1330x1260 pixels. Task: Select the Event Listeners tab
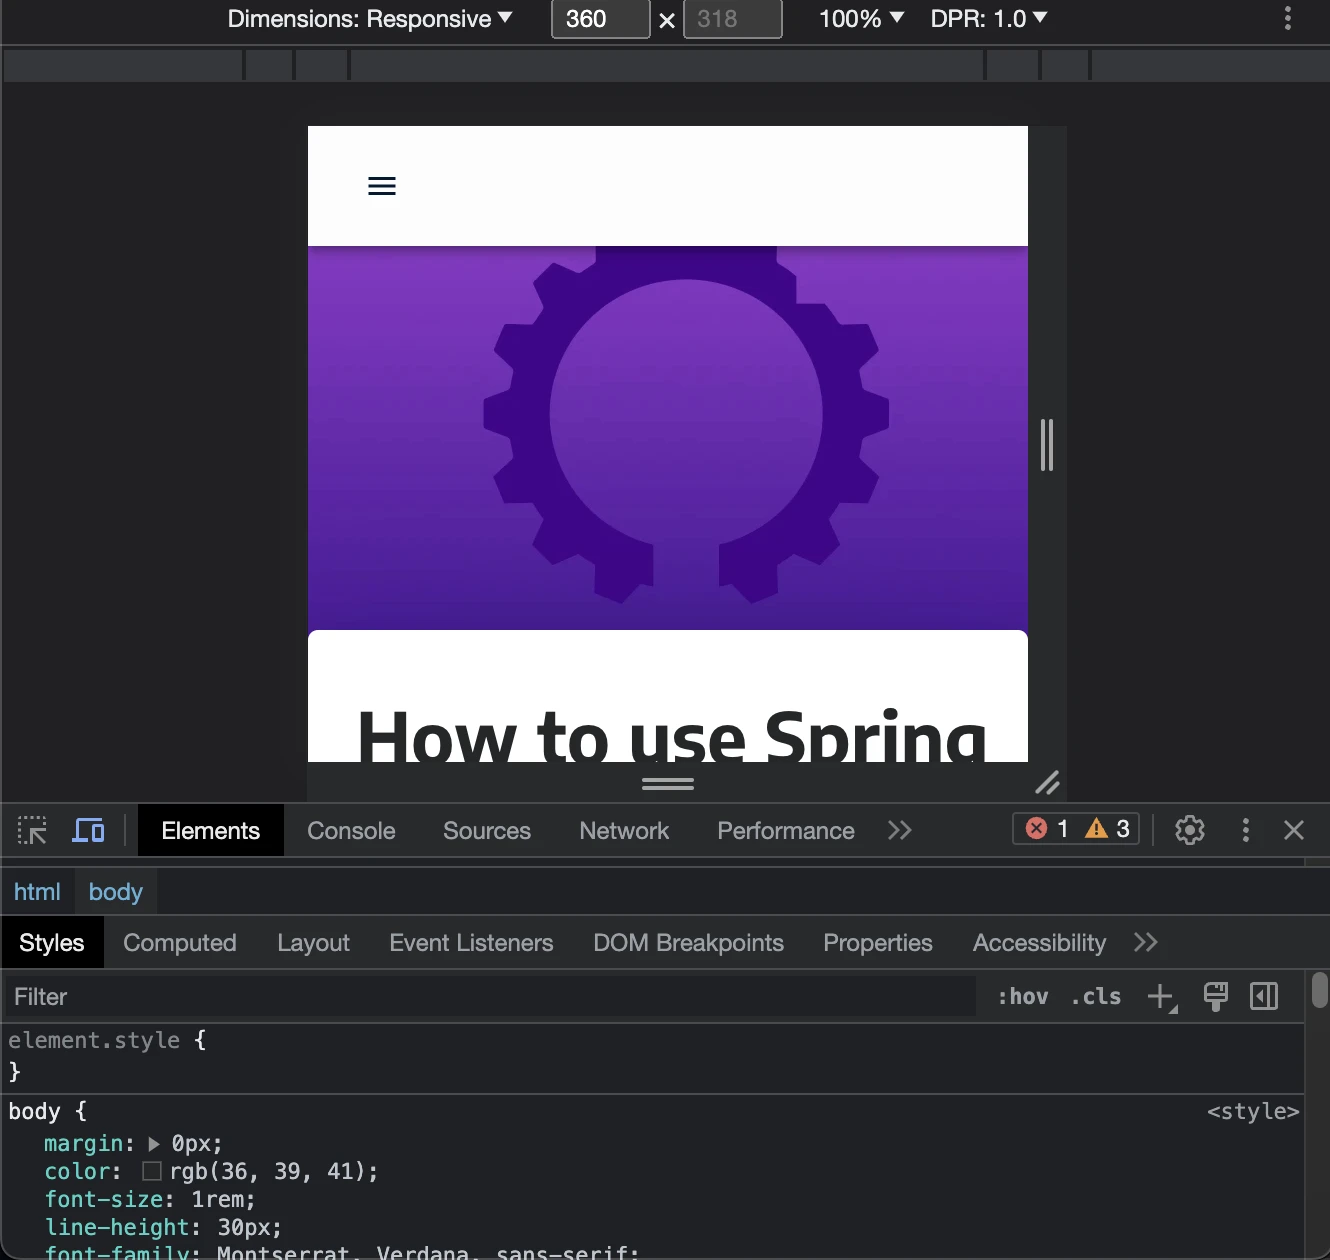pyautogui.click(x=471, y=942)
